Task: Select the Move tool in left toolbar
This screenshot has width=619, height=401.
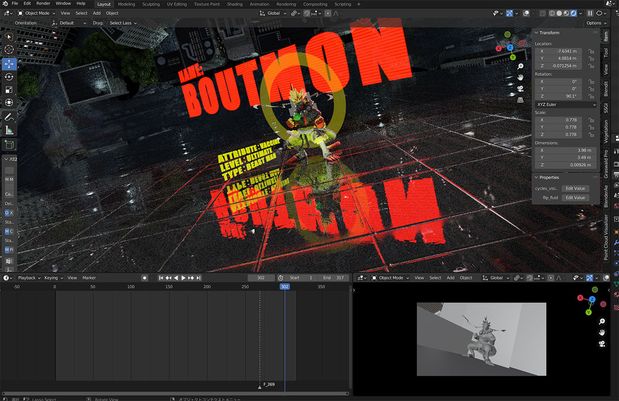Action: [x=9, y=64]
